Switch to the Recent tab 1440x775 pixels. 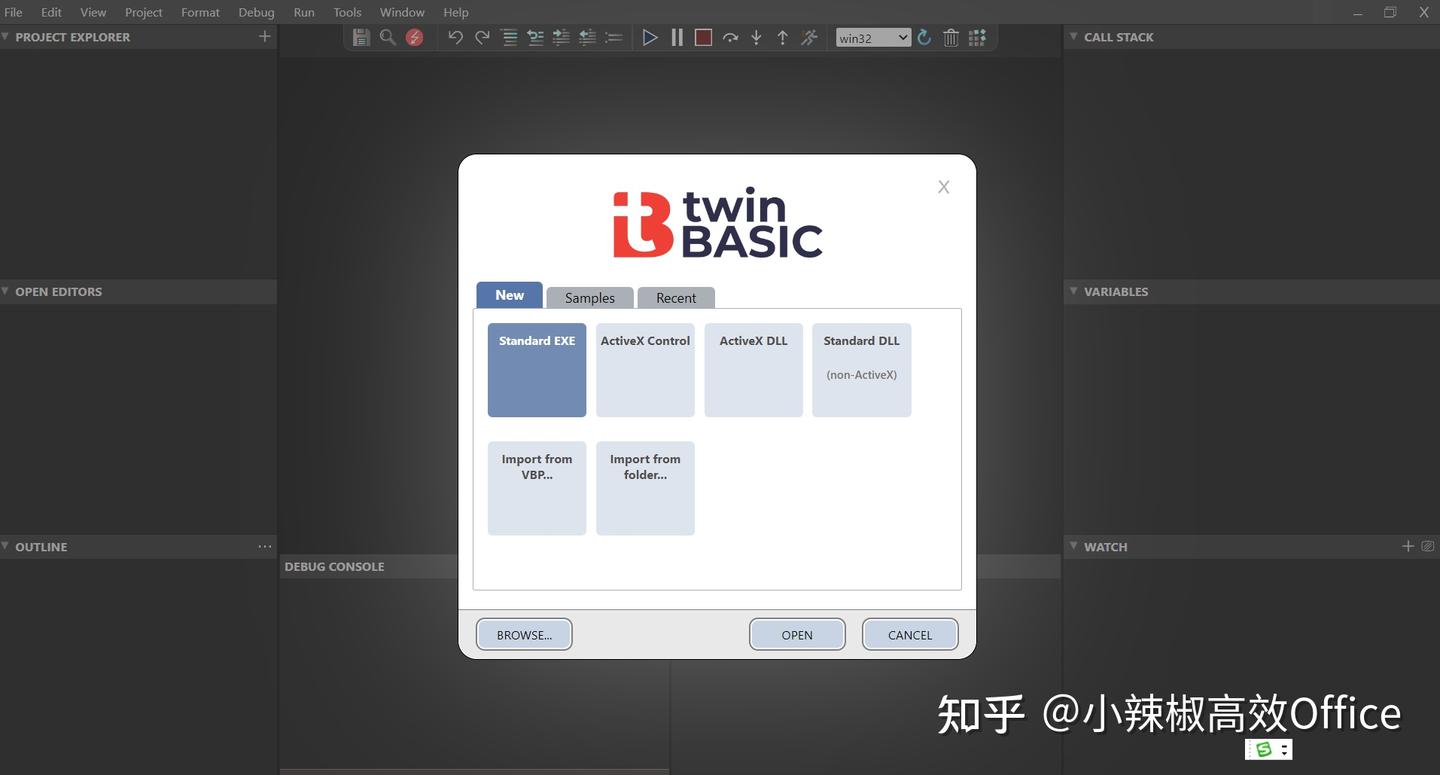[676, 297]
